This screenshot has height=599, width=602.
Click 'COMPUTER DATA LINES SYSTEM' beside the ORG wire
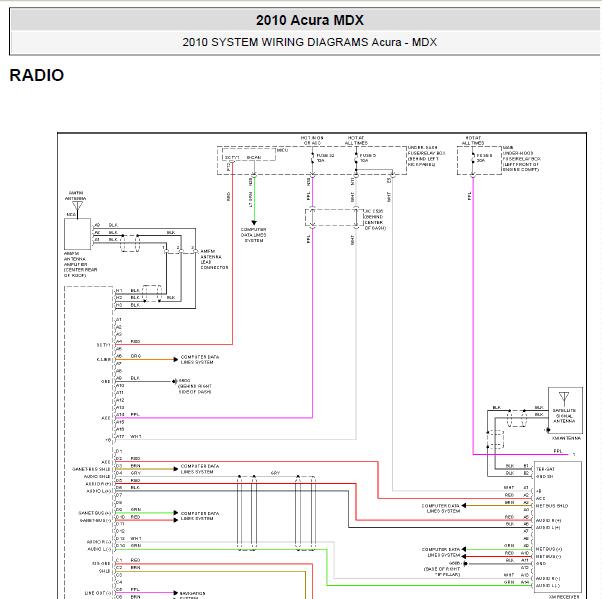click(x=200, y=359)
